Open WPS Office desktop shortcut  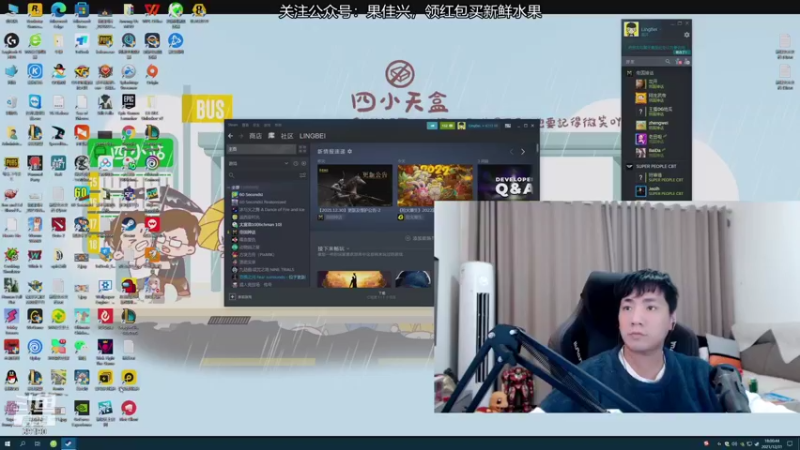(x=152, y=10)
